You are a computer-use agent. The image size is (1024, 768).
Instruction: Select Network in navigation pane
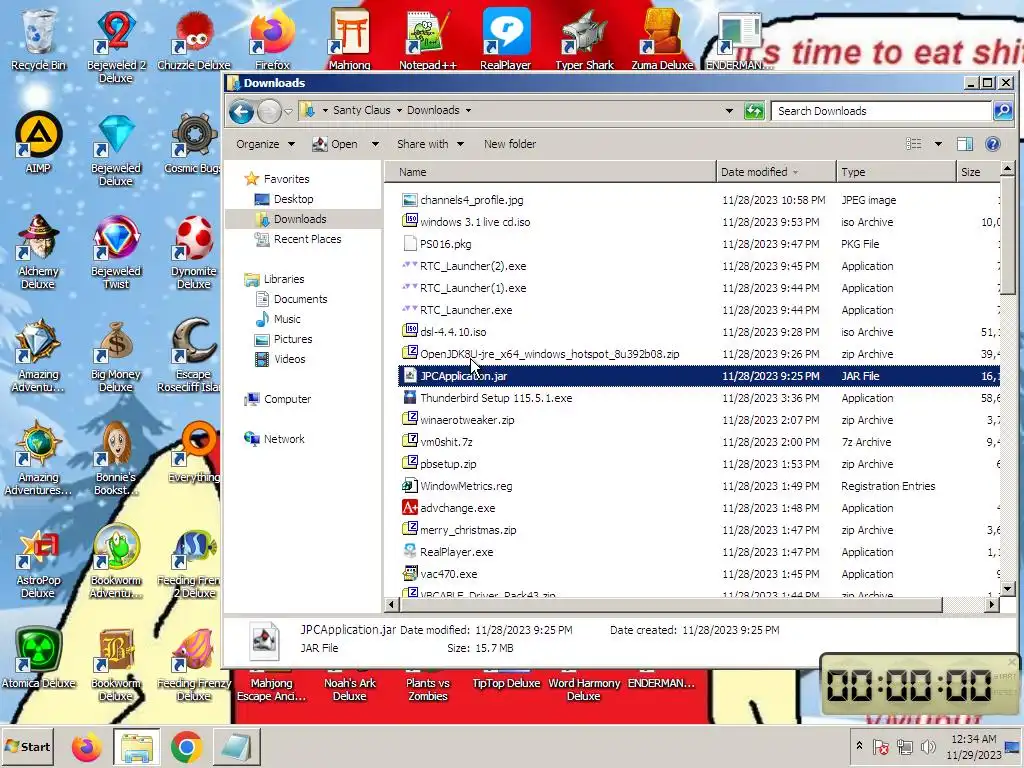point(283,439)
